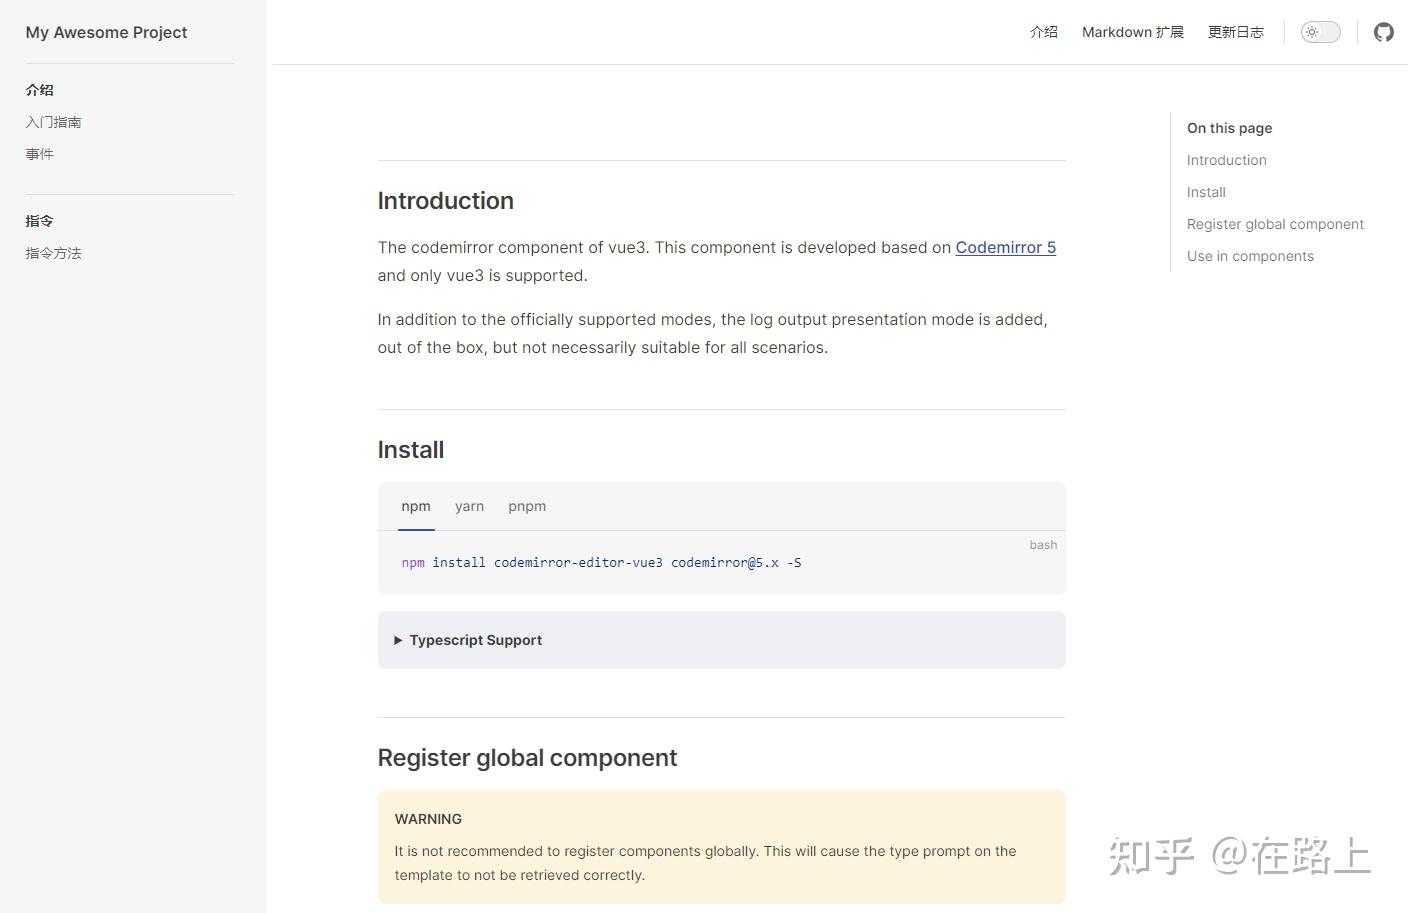Viewport: 1408px width, 913px height.
Task: Open 指令方法 sidebar page
Action: point(53,253)
